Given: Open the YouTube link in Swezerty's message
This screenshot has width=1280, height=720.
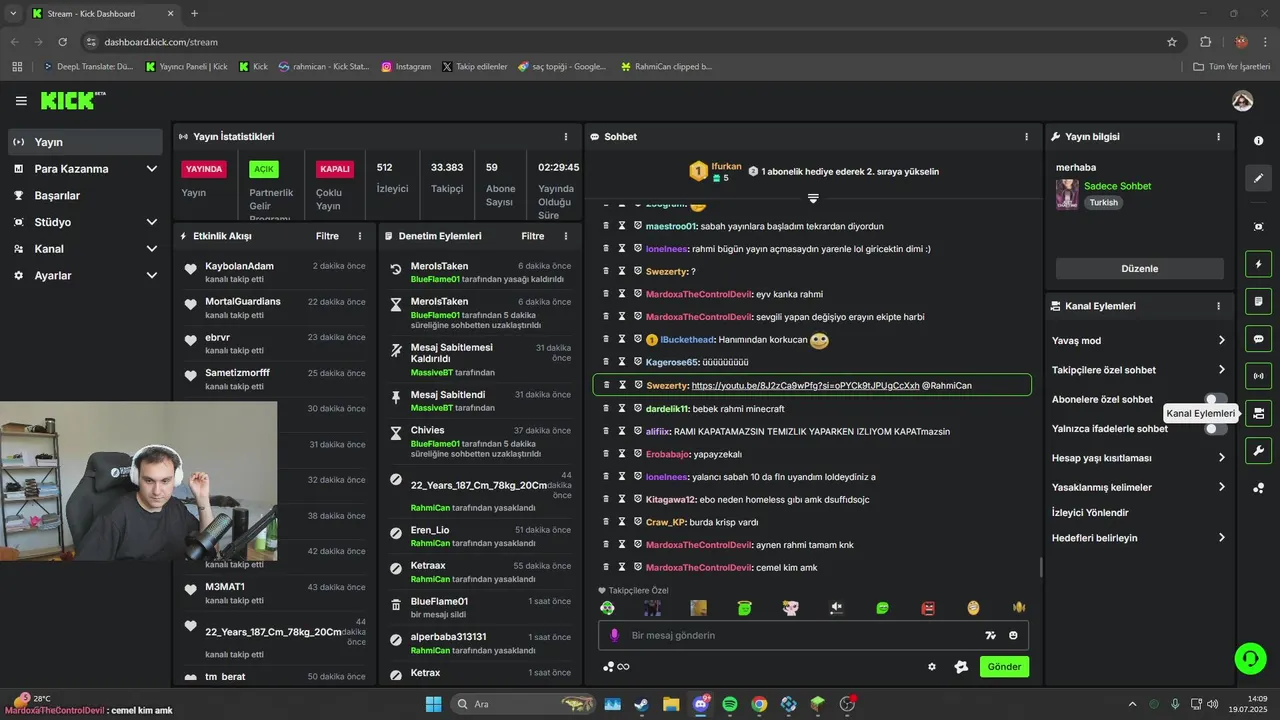Looking at the screenshot, I should (805, 385).
